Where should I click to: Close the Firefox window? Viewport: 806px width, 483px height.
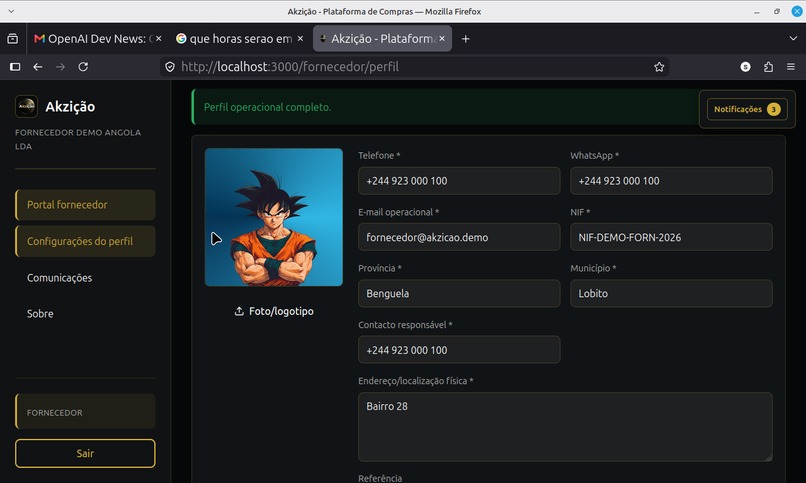(797, 11)
